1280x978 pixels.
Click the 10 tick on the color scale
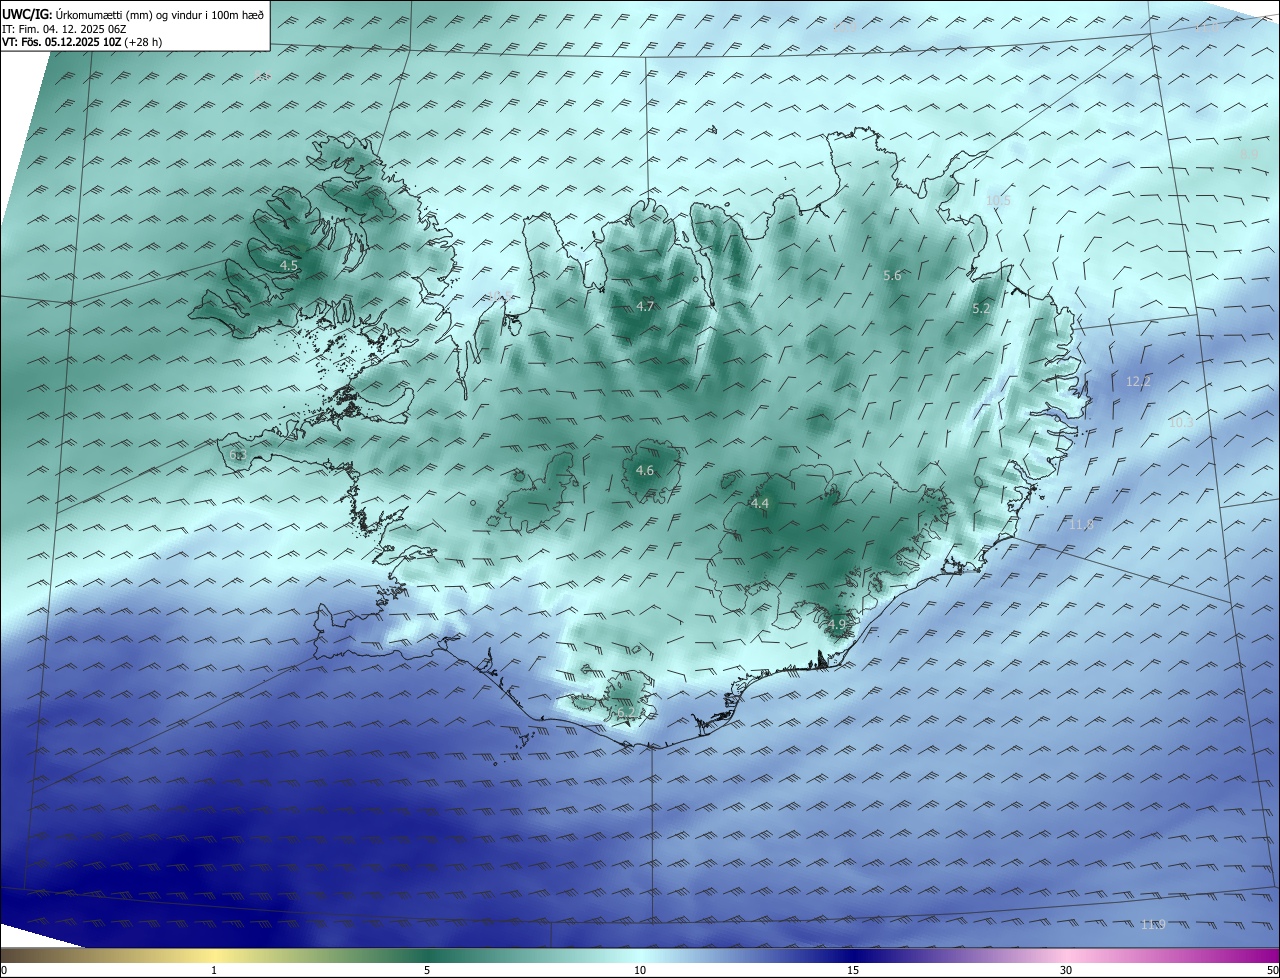[640, 970]
